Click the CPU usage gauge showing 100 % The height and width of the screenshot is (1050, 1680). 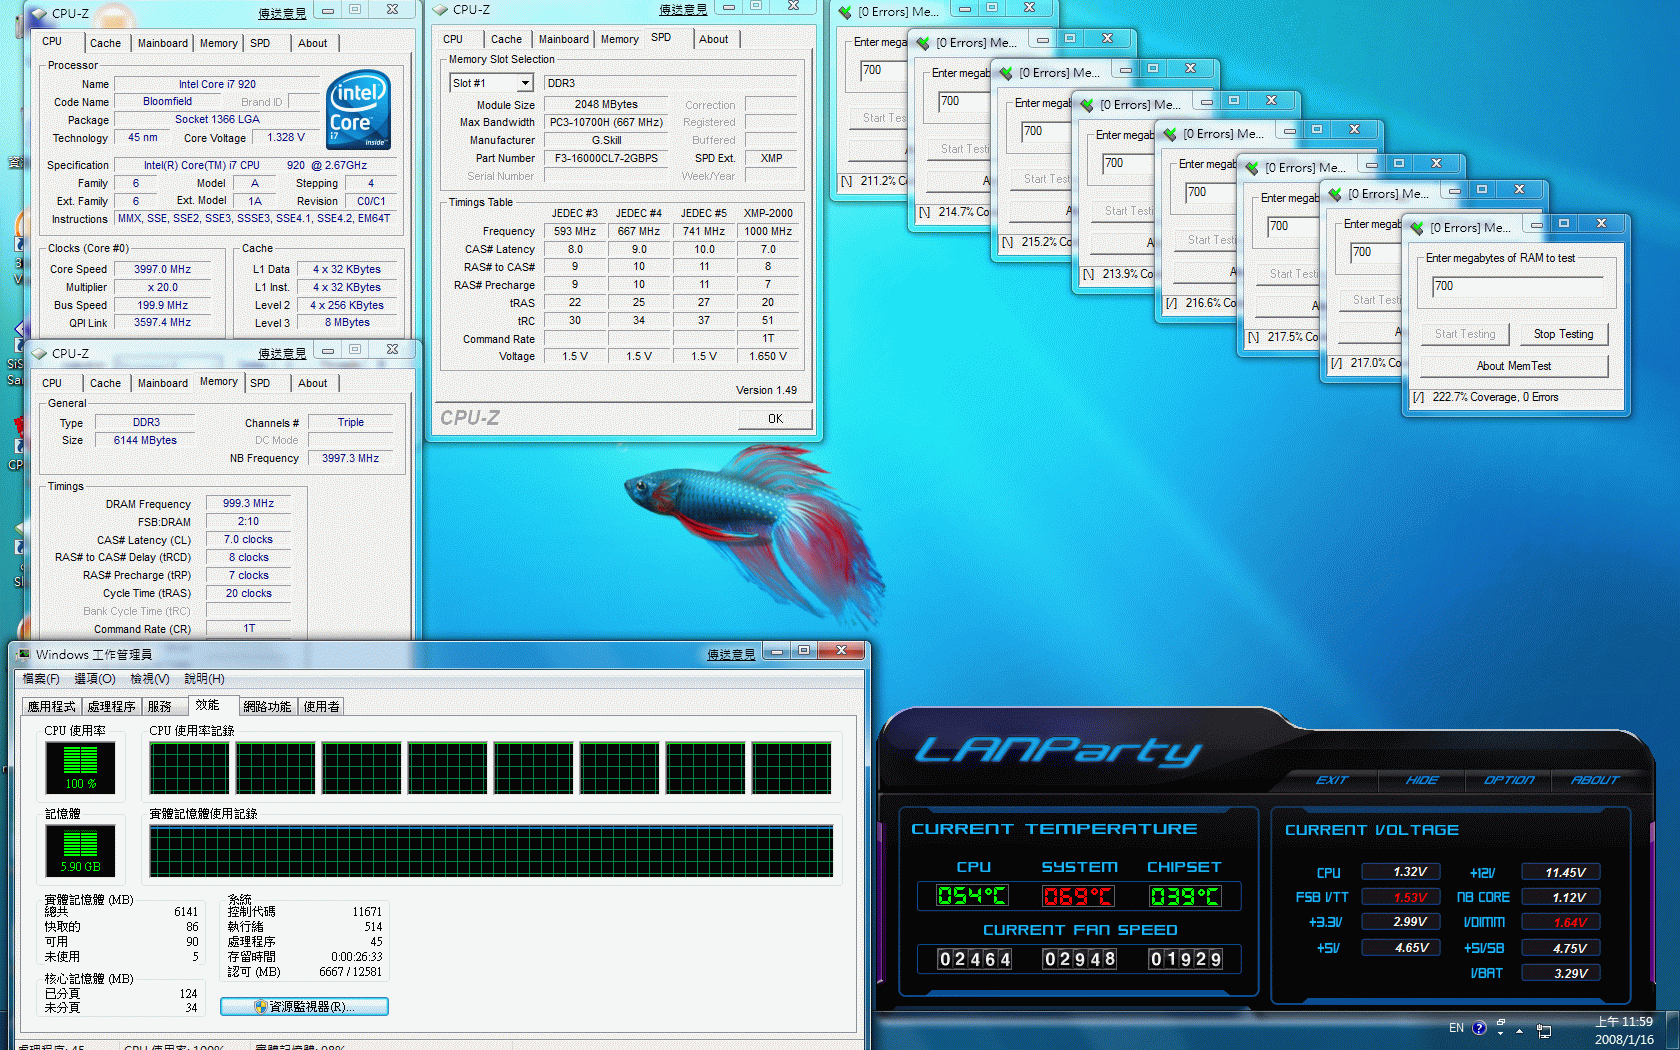tap(80, 768)
